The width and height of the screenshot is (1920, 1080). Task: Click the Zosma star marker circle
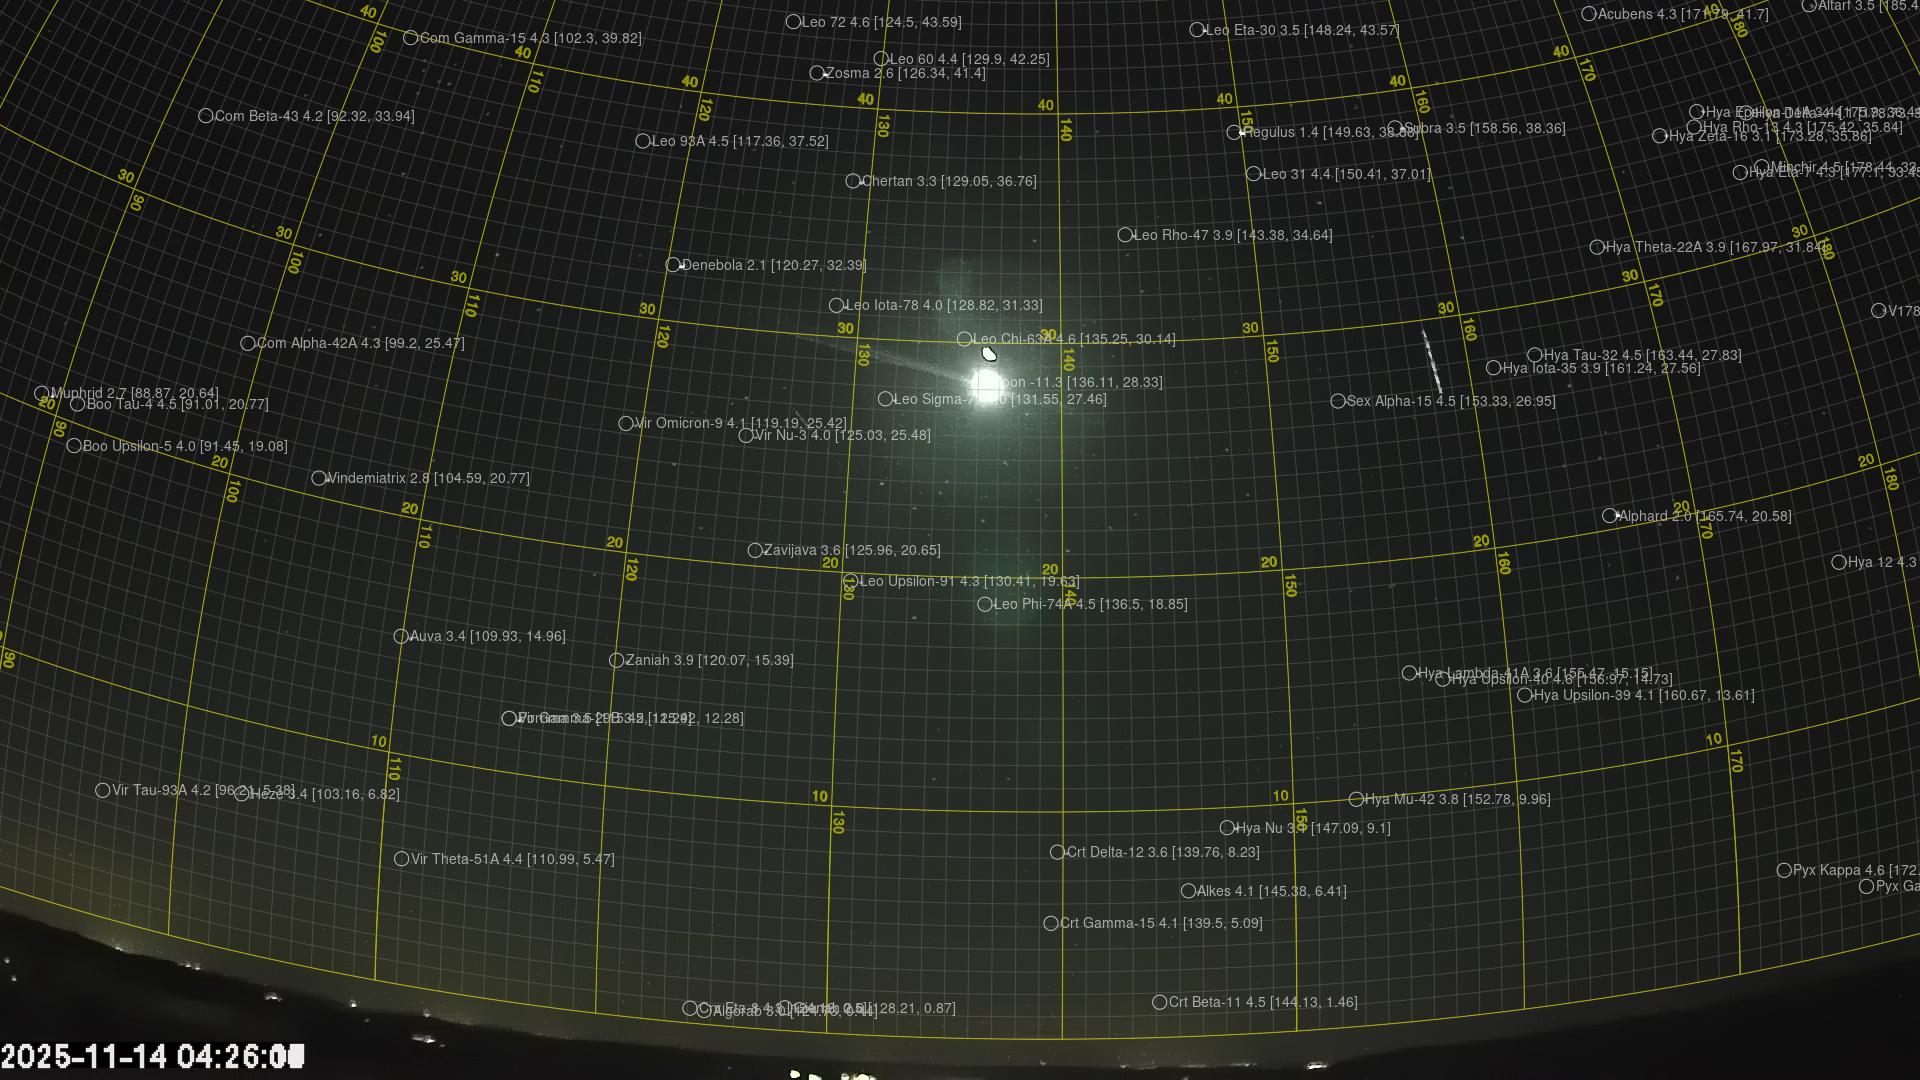tap(817, 73)
